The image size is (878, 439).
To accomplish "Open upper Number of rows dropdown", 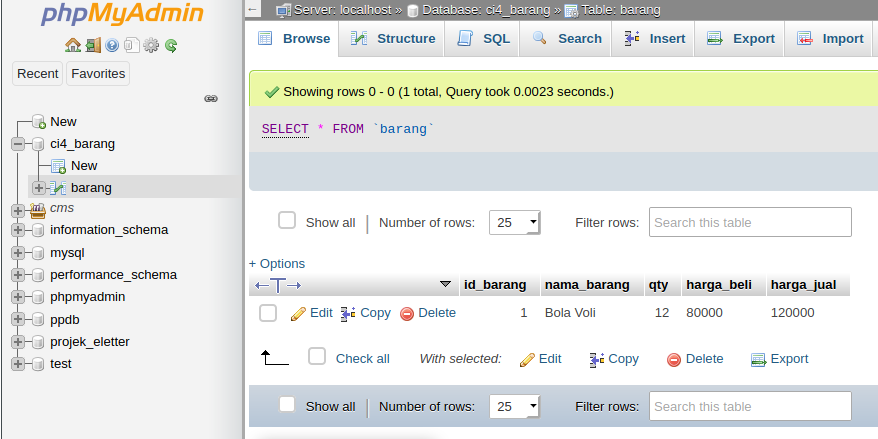I will (515, 222).
